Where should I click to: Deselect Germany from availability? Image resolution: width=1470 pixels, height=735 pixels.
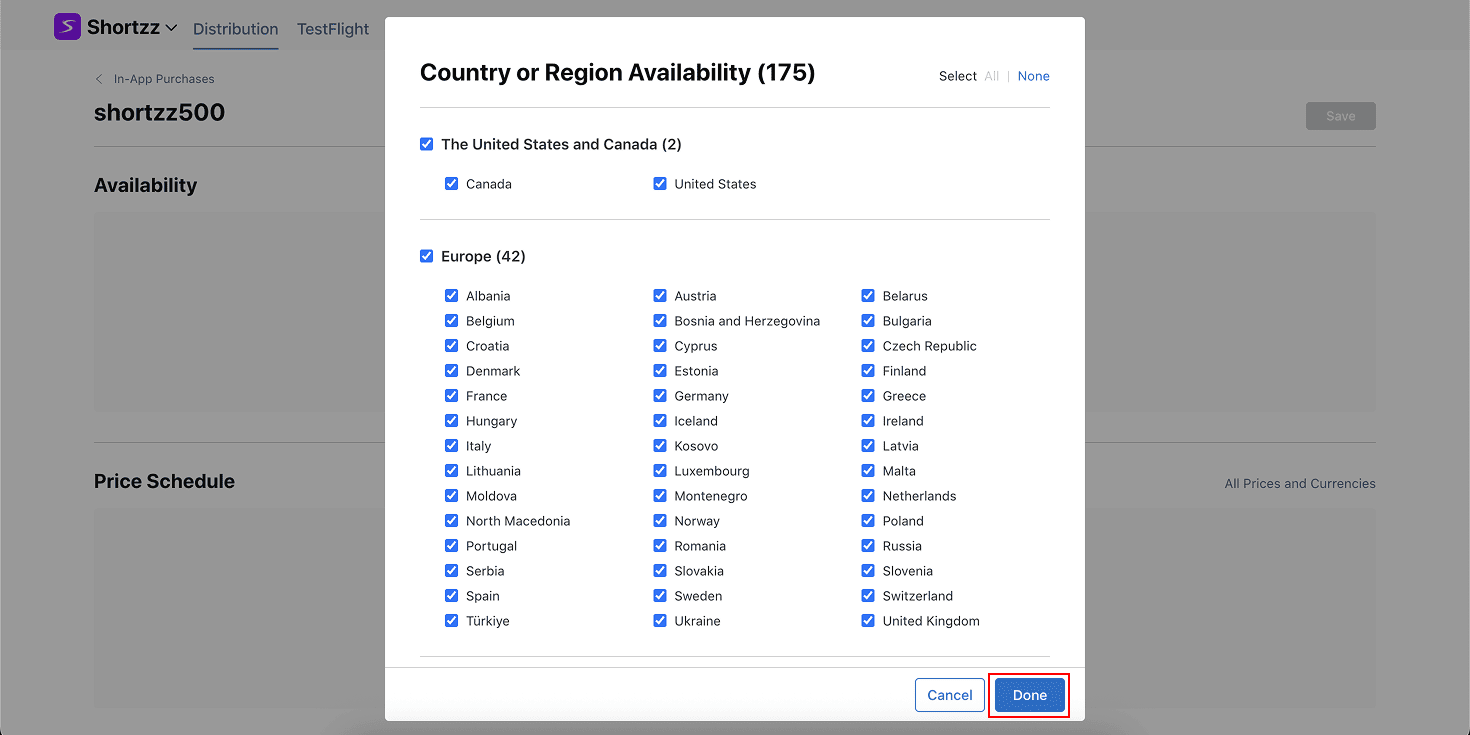click(660, 396)
